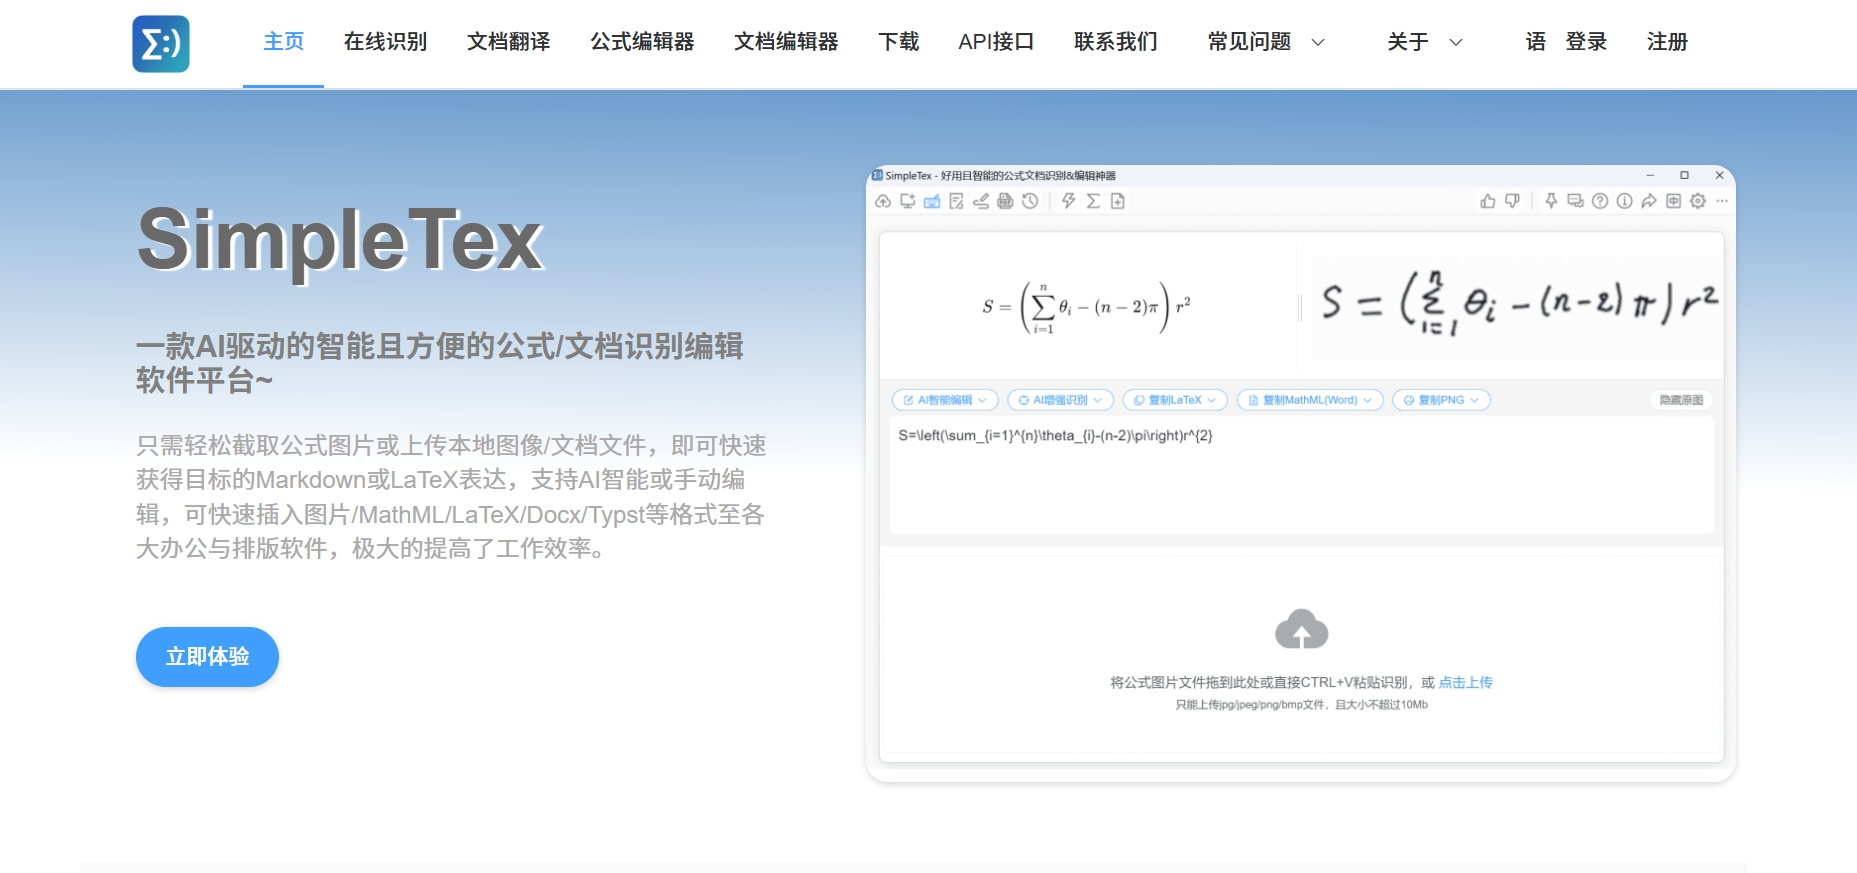Click the 立即体验 button
The height and width of the screenshot is (873, 1857).
click(207, 657)
